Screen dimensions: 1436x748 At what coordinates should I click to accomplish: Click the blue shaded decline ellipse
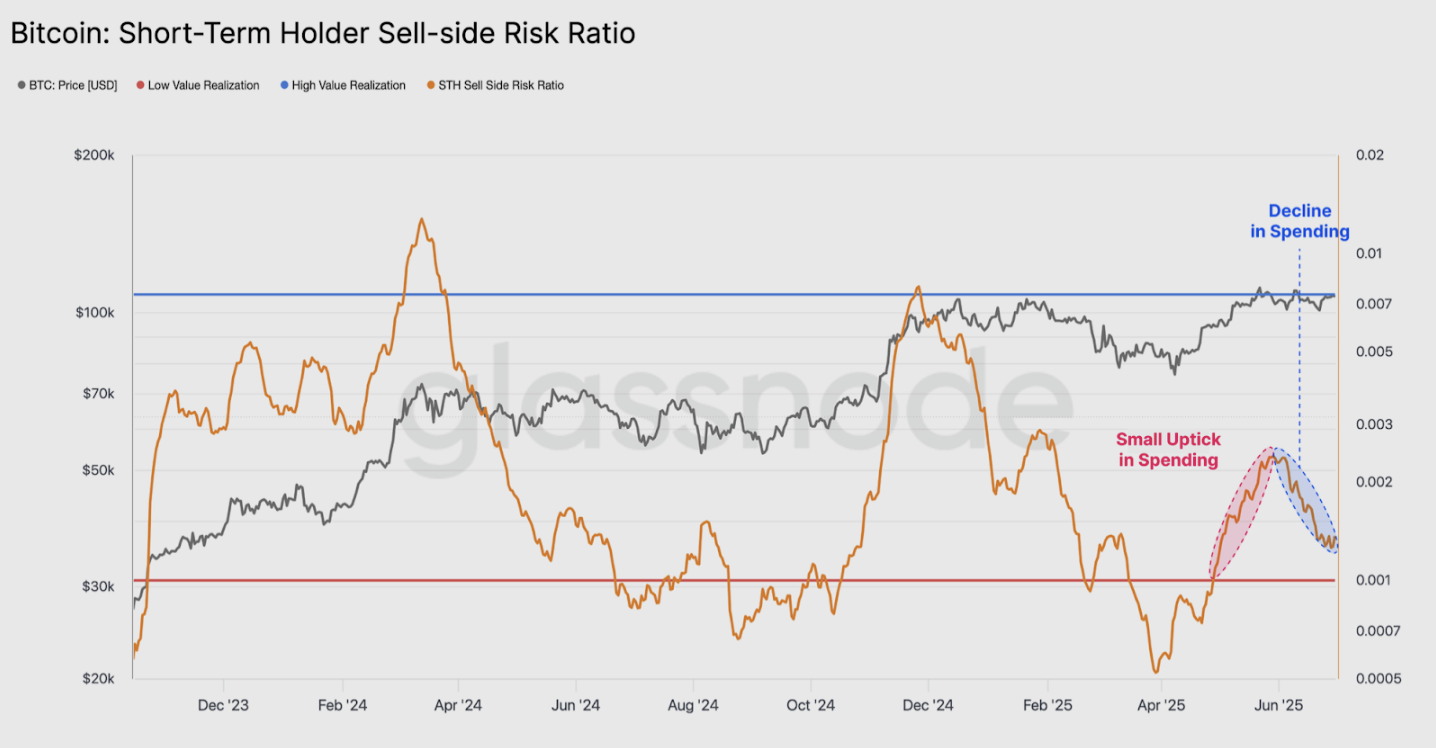pyautogui.click(x=1304, y=503)
